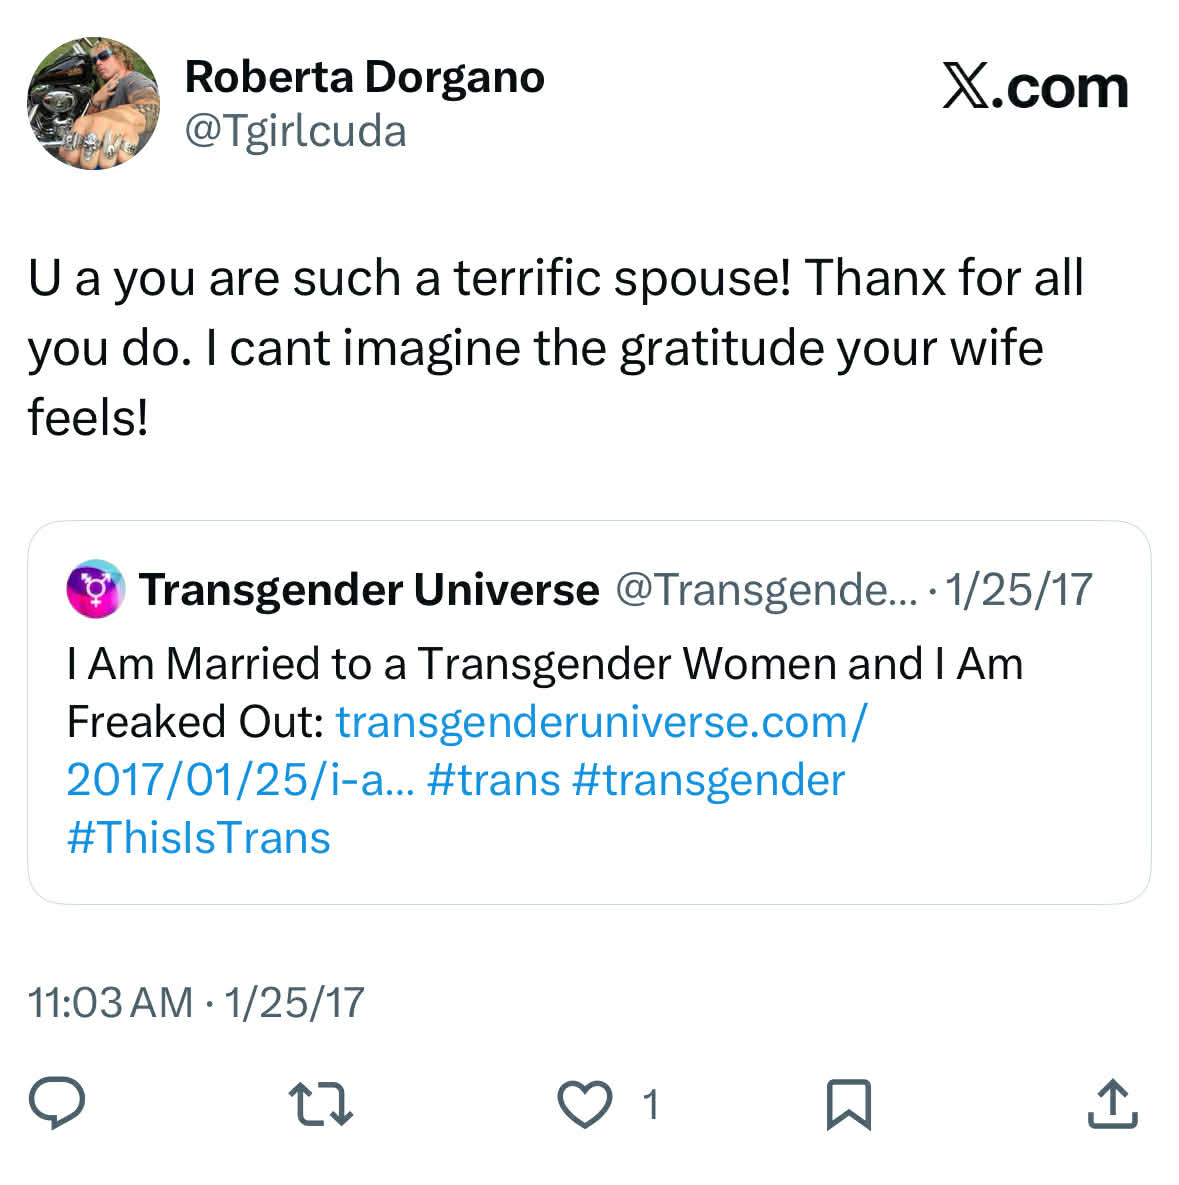Repost this tweet with the retweet icon

pyautogui.click(x=320, y=1104)
